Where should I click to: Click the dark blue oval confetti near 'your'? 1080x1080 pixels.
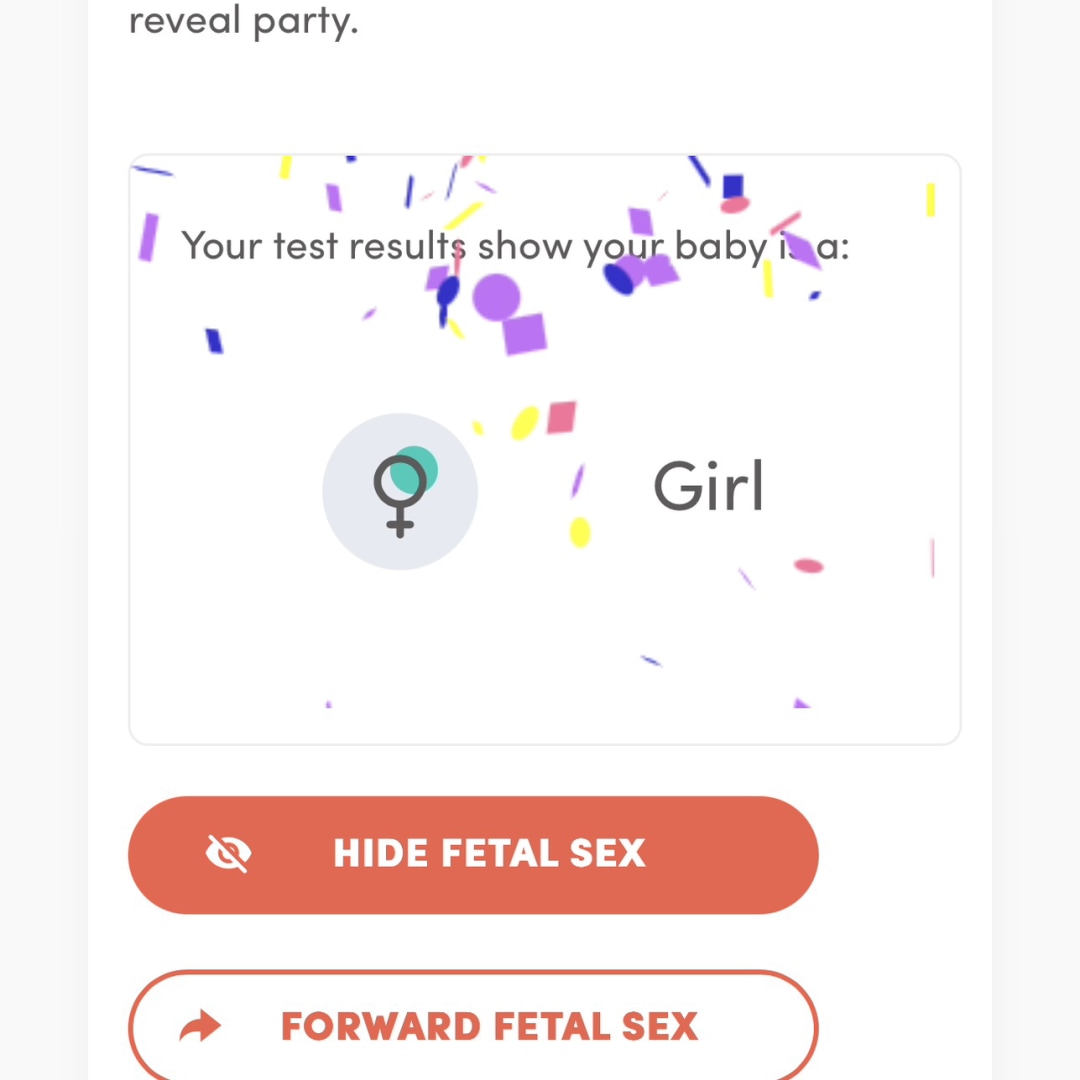tap(619, 280)
